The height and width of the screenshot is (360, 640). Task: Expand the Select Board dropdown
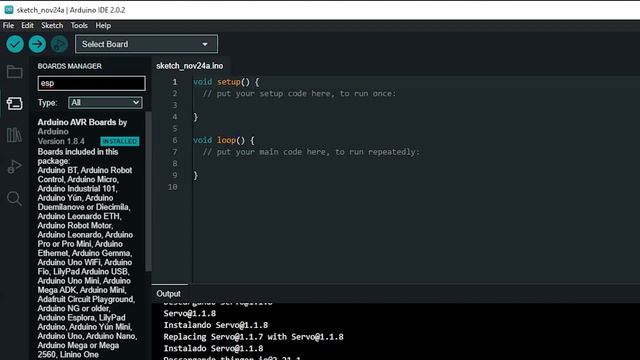pyautogui.click(x=146, y=44)
